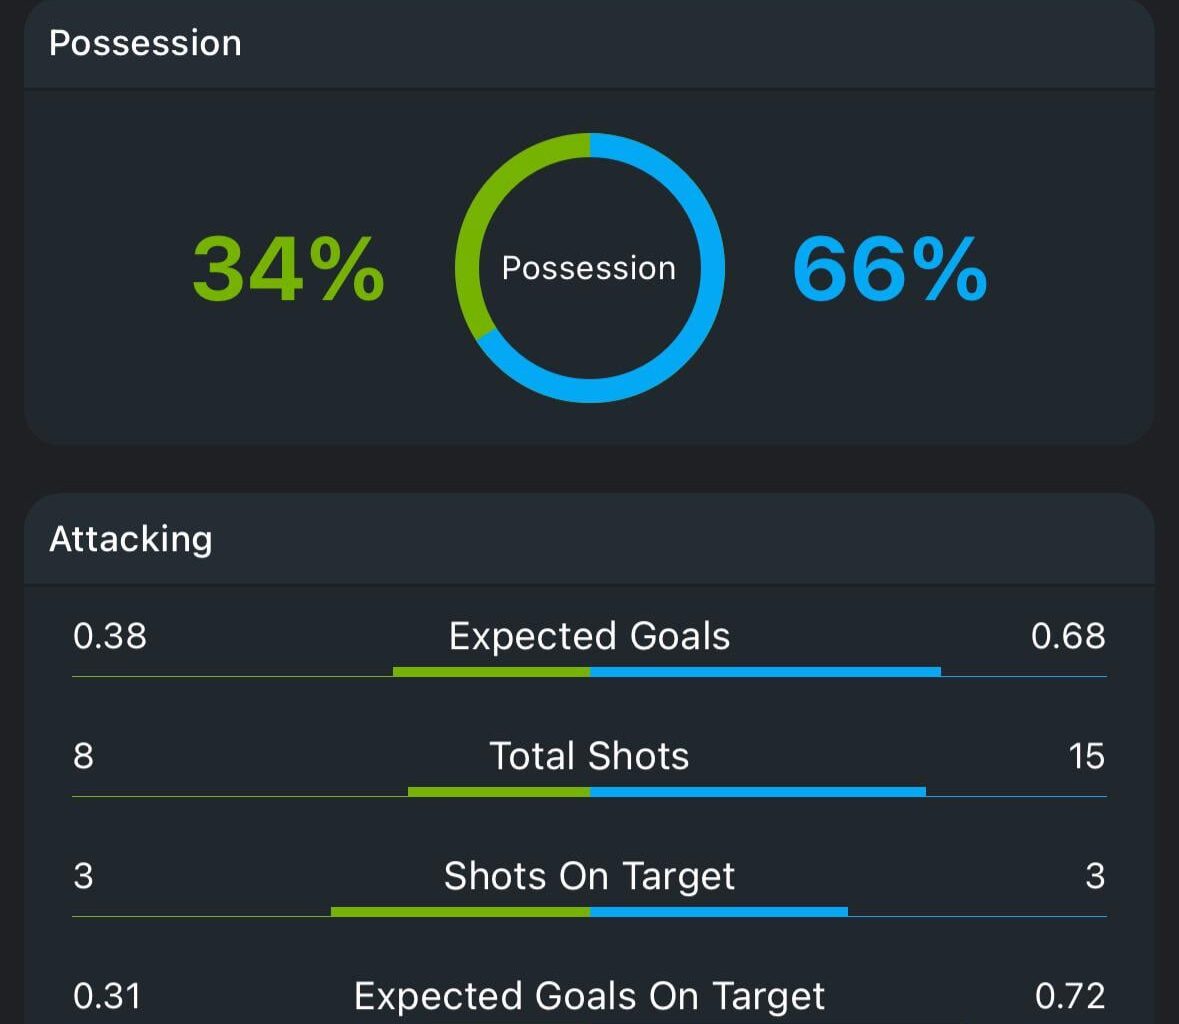Click the 0.31 expected goals on target value
Screen dimensions: 1179x1024
click(x=107, y=996)
